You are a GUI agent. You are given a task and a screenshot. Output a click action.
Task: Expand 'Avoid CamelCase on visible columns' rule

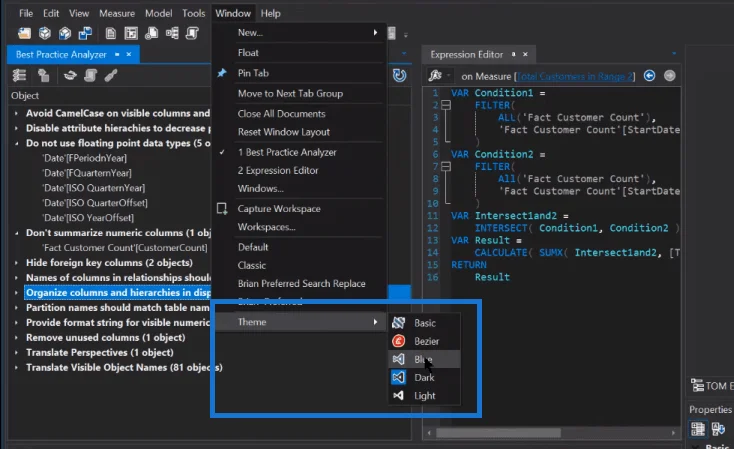click(x=16, y=113)
